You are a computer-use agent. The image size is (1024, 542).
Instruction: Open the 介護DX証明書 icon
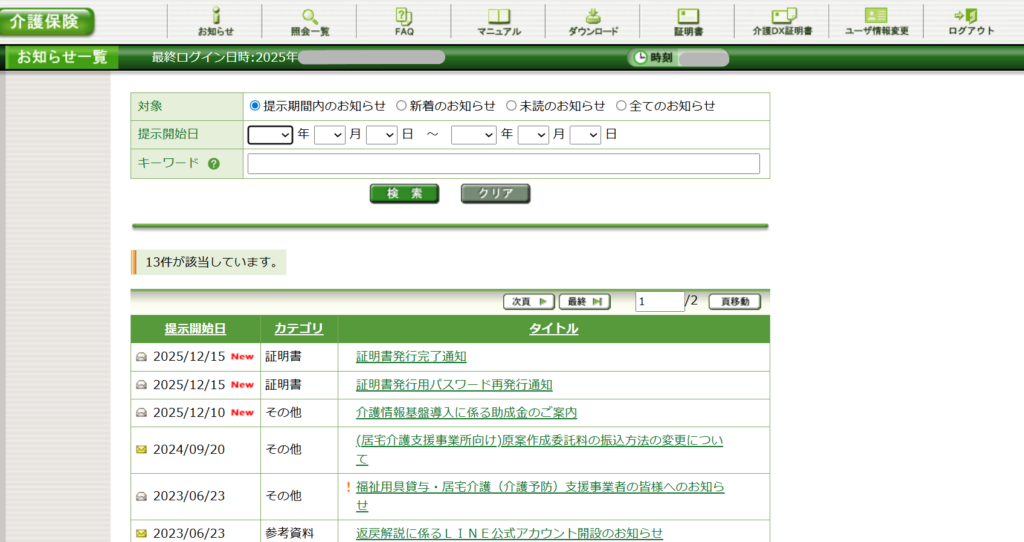pyautogui.click(x=782, y=21)
